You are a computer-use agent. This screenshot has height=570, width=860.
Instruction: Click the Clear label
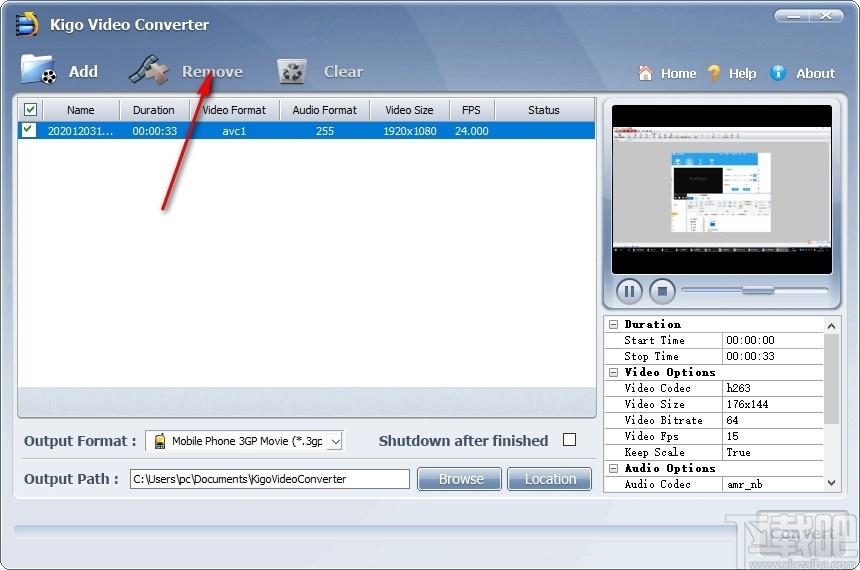[343, 71]
